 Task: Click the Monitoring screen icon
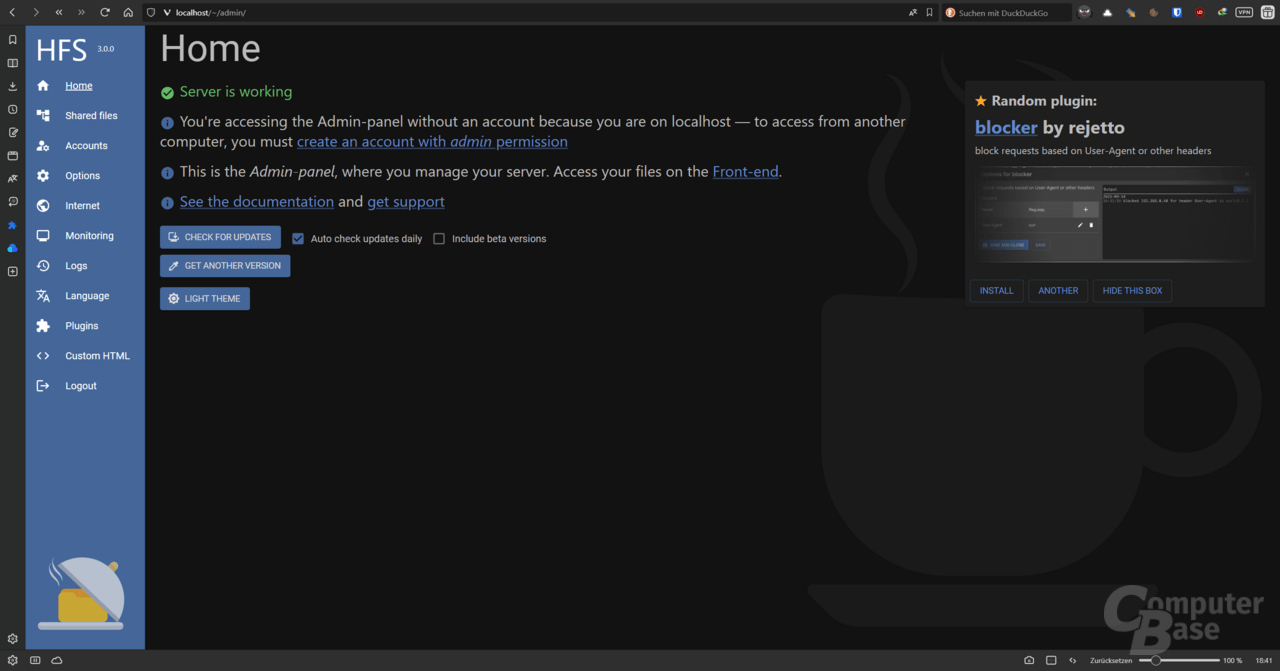click(43, 236)
